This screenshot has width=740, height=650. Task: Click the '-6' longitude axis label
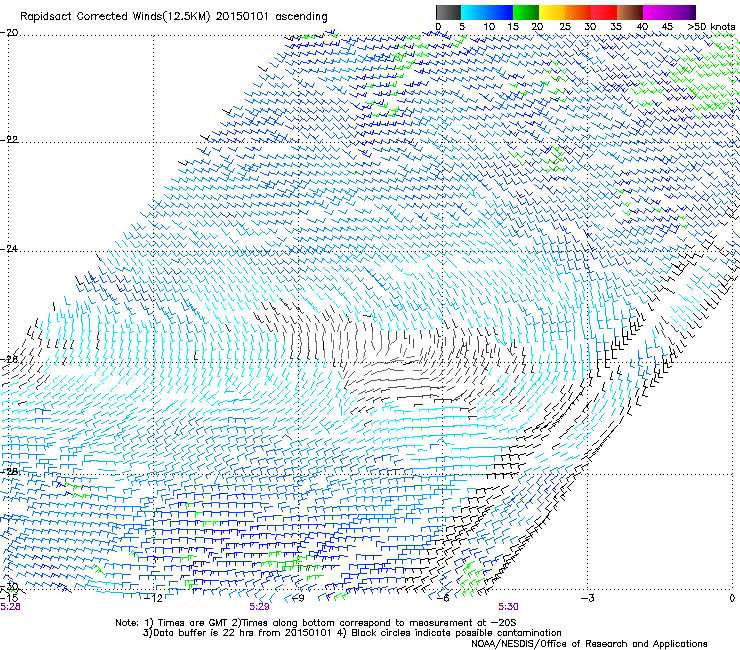pyautogui.click(x=442, y=598)
